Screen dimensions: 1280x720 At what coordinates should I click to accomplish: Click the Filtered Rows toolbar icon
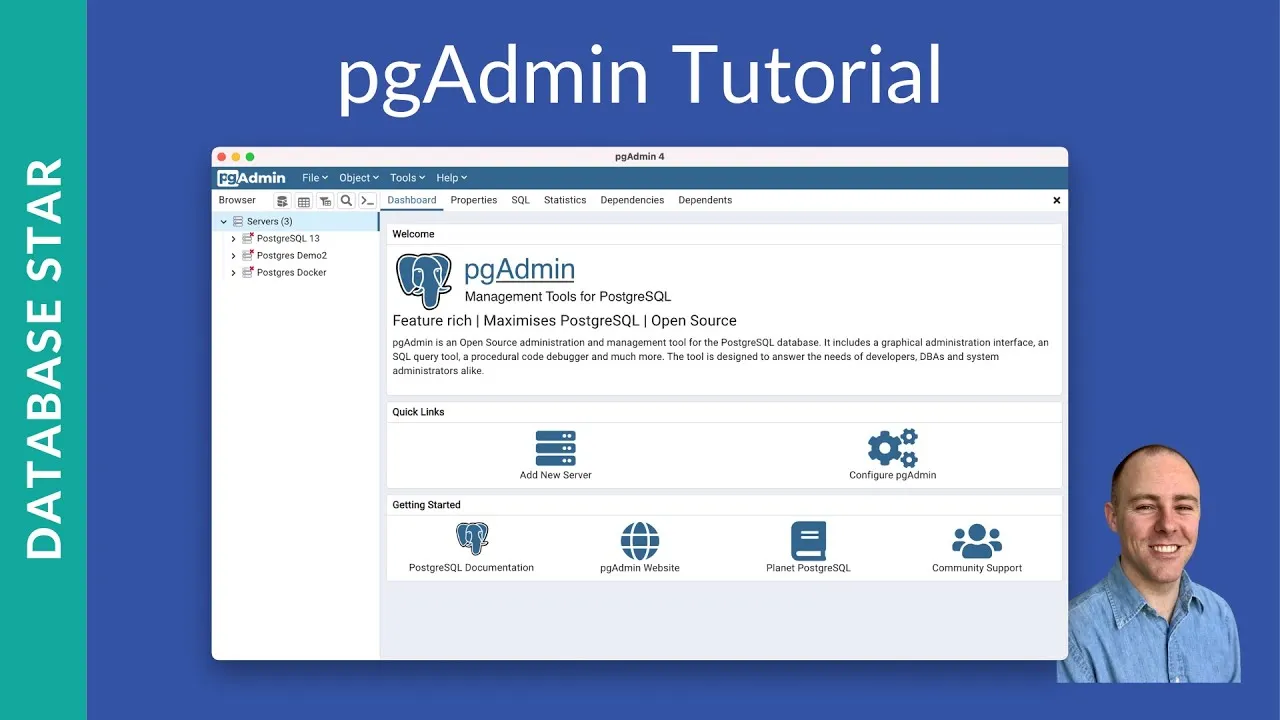pos(325,201)
